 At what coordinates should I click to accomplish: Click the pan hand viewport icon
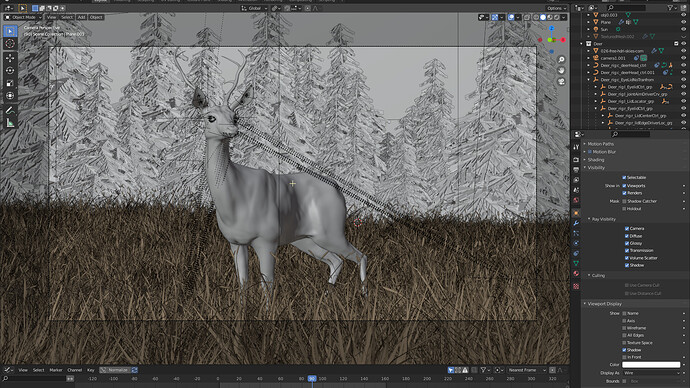click(x=562, y=70)
